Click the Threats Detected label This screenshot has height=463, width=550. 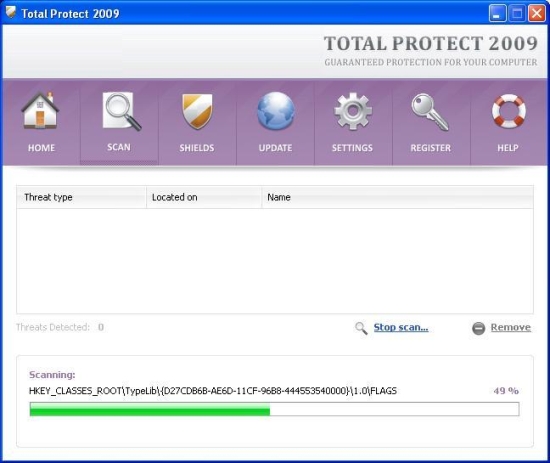[x=53, y=327]
